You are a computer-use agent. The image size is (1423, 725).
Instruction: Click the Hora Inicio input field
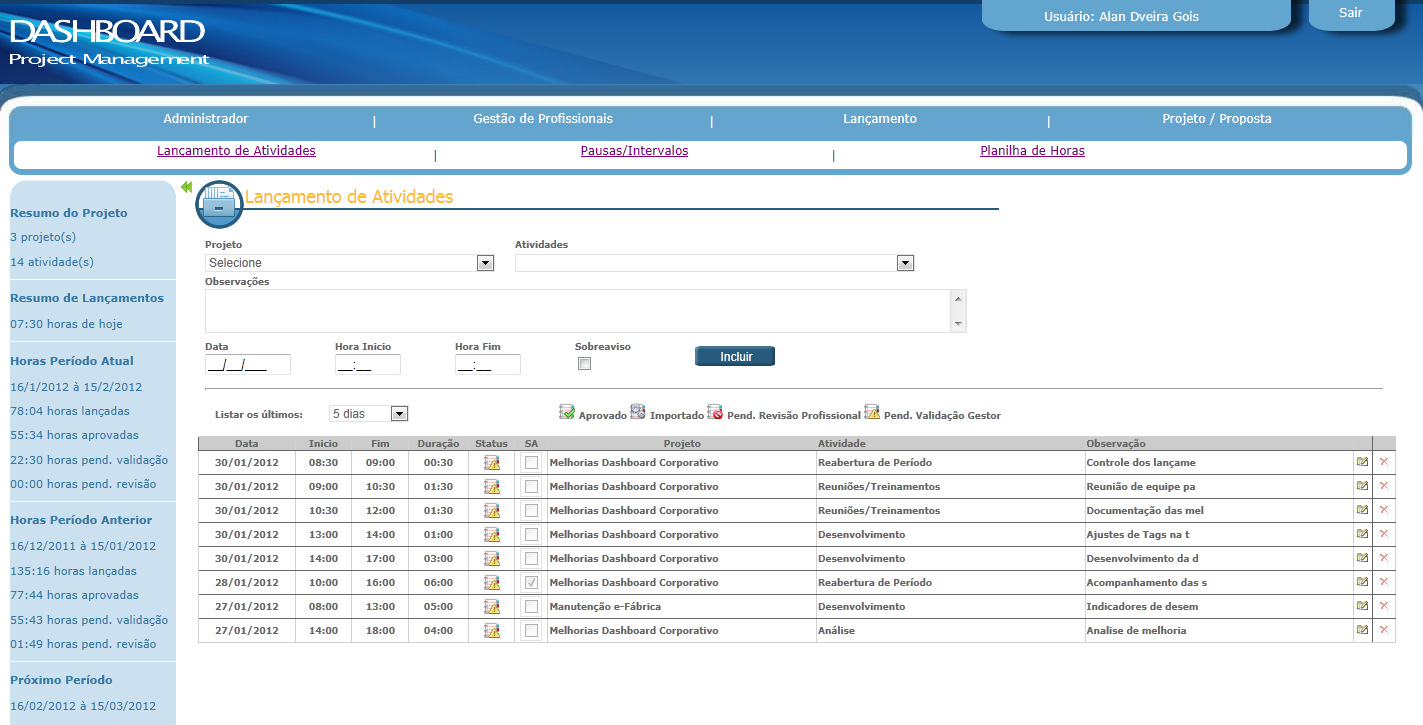point(368,365)
